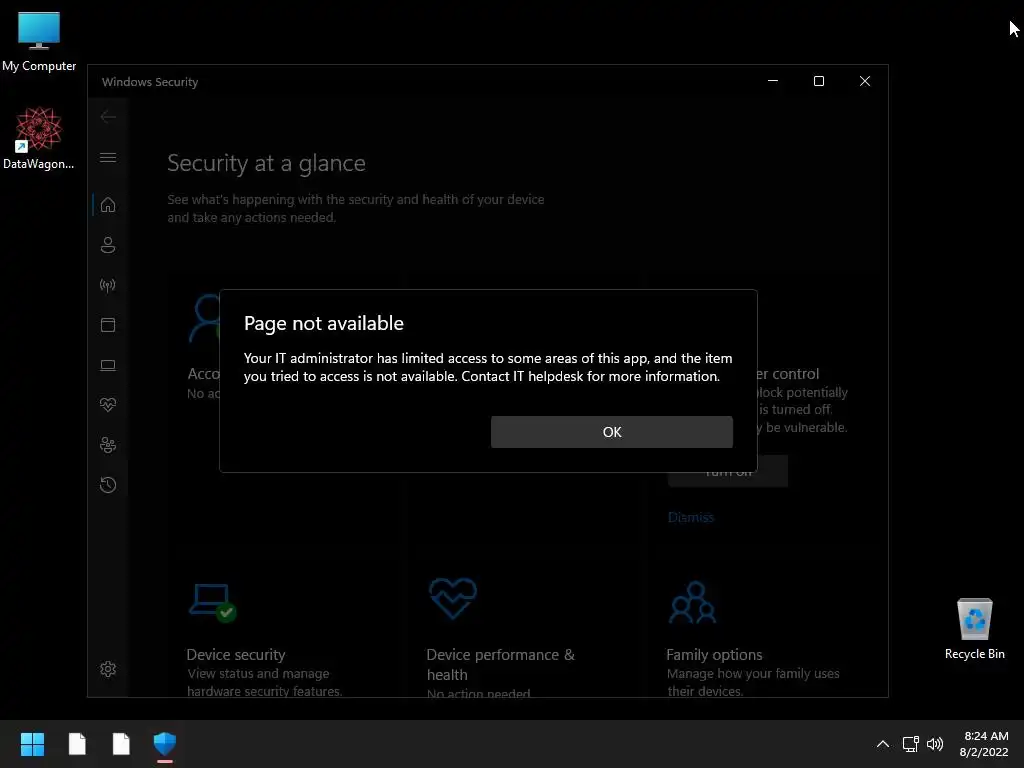Open the Windows Start button
The height and width of the screenshot is (768, 1024).
[x=32, y=744]
